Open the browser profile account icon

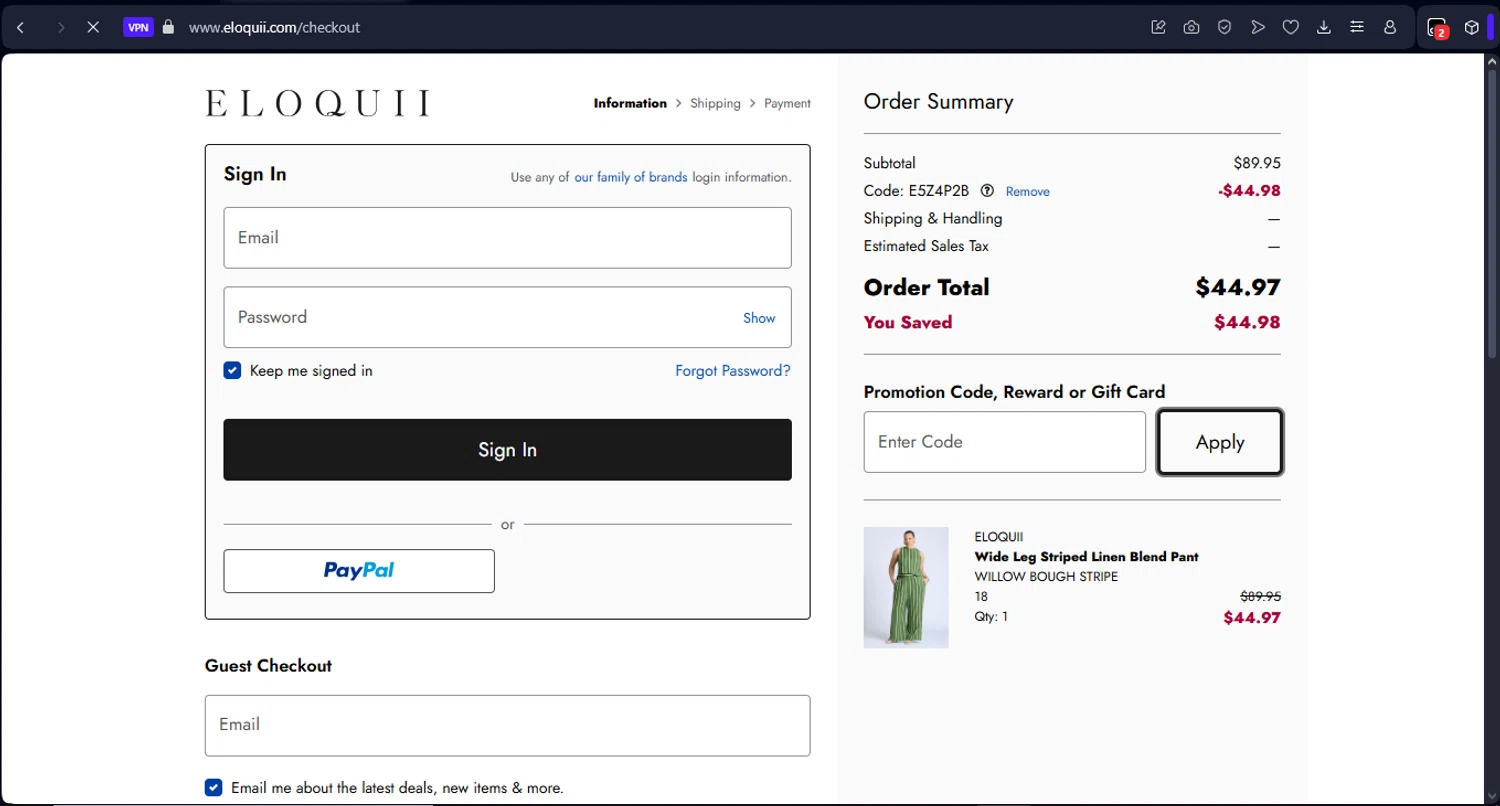pyautogui.click(x=1390, y=27)
